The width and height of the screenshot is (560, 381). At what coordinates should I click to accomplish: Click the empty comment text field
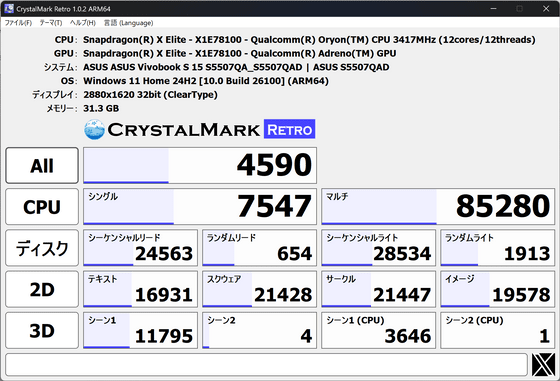(266, 365)
